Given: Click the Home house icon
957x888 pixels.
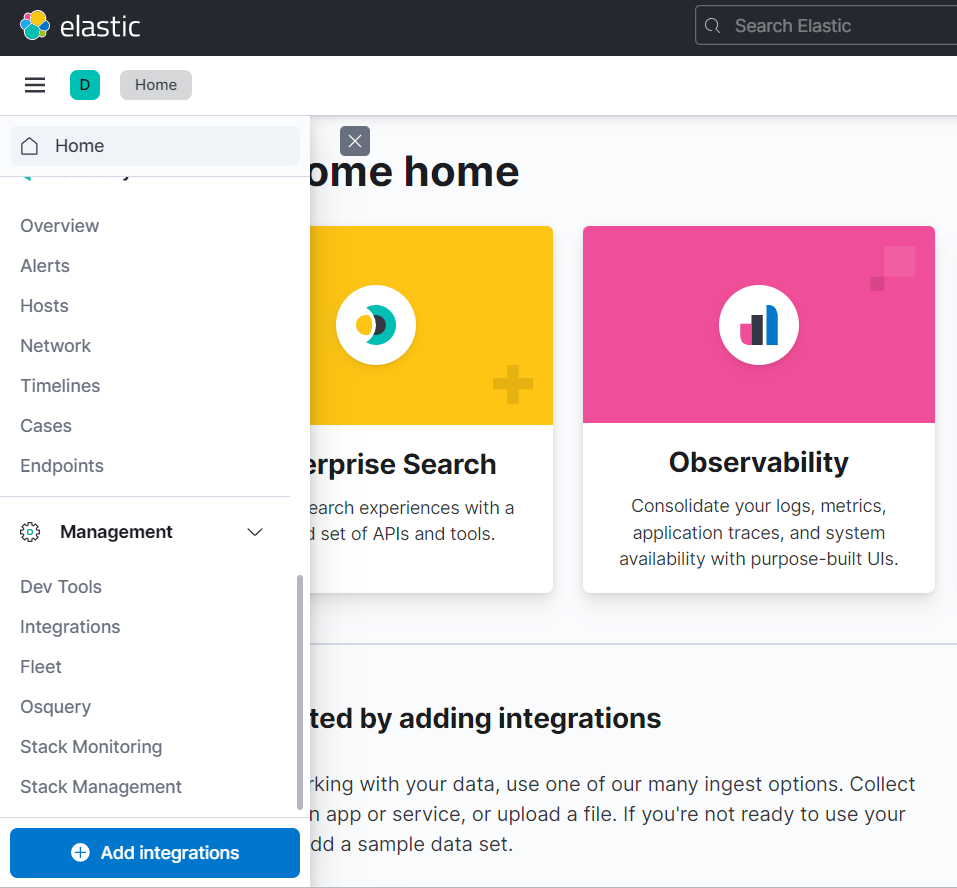Looking at the screenshot, I should point(29,146).
